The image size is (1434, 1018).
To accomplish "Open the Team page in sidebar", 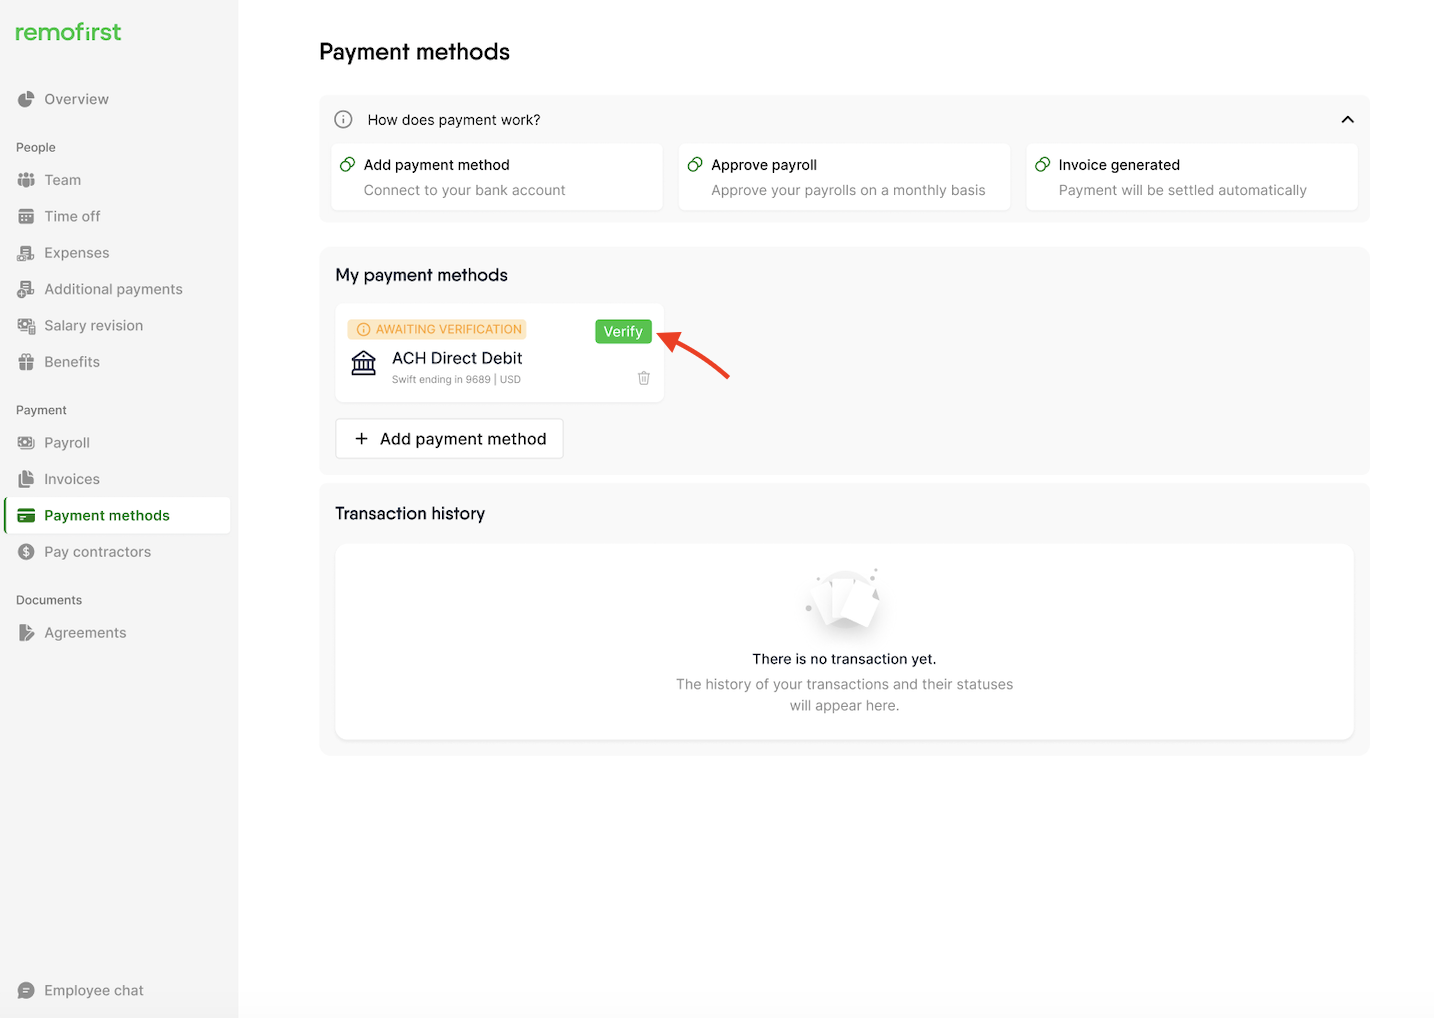I will pos(62,180).
